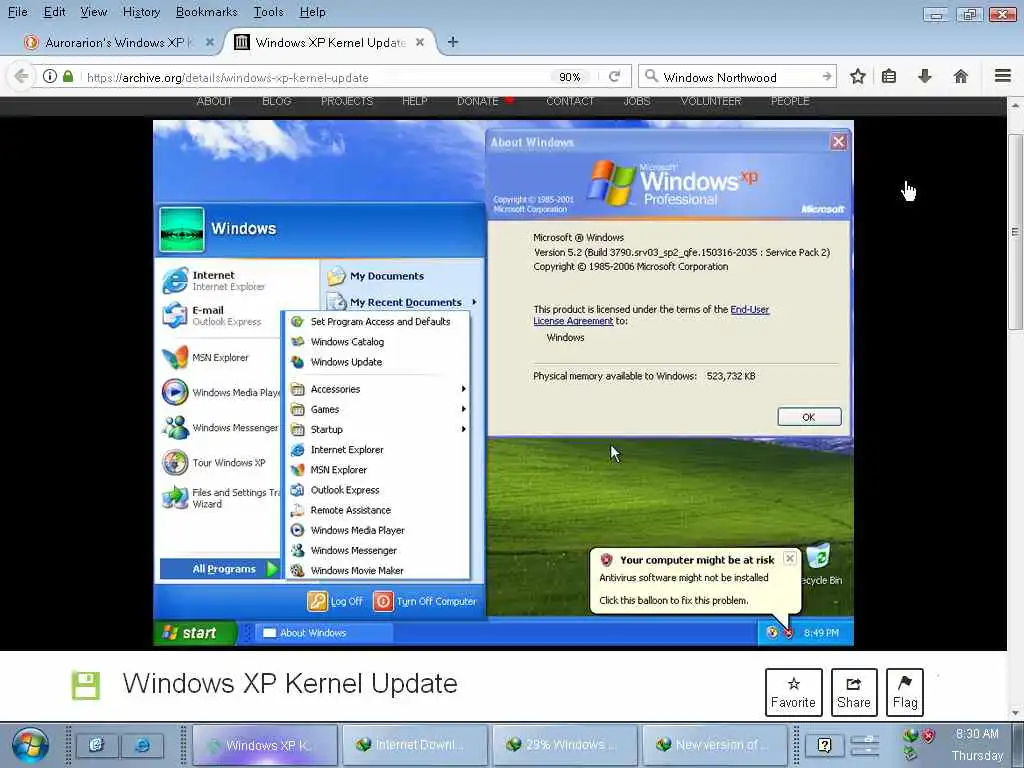Open the File menu

pos(18,12)
